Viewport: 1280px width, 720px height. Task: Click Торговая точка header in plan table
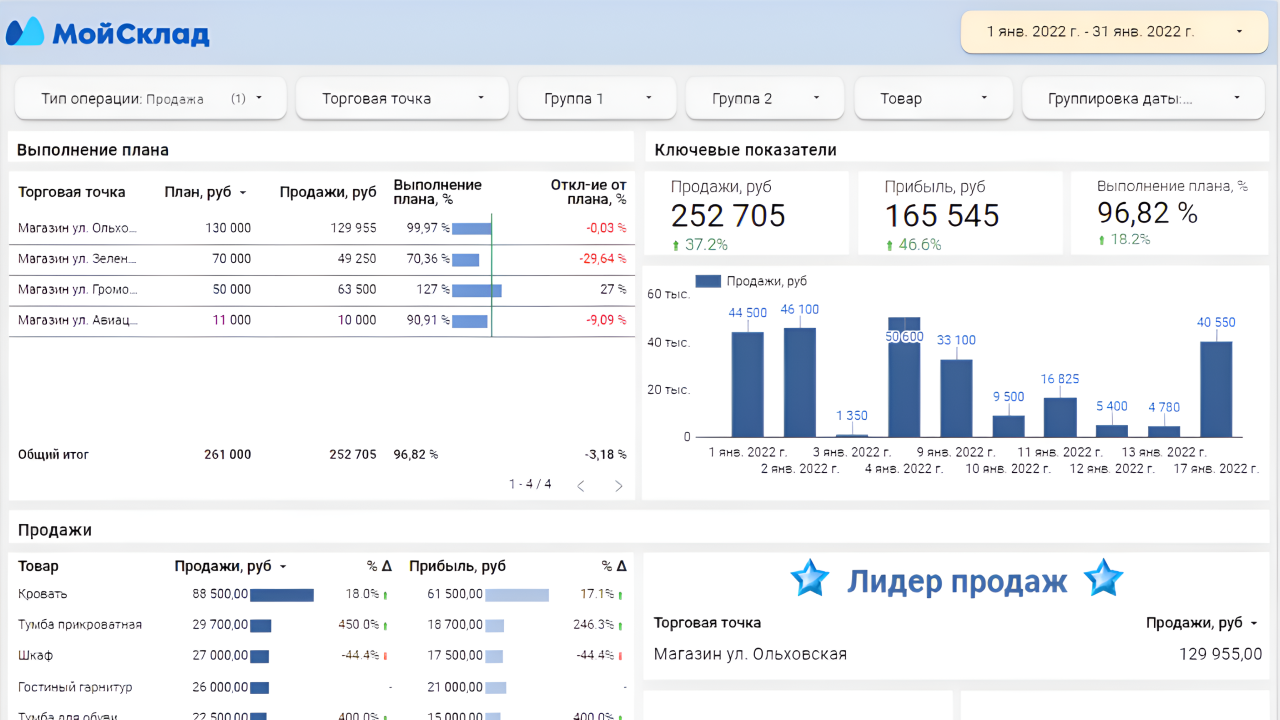72,192
